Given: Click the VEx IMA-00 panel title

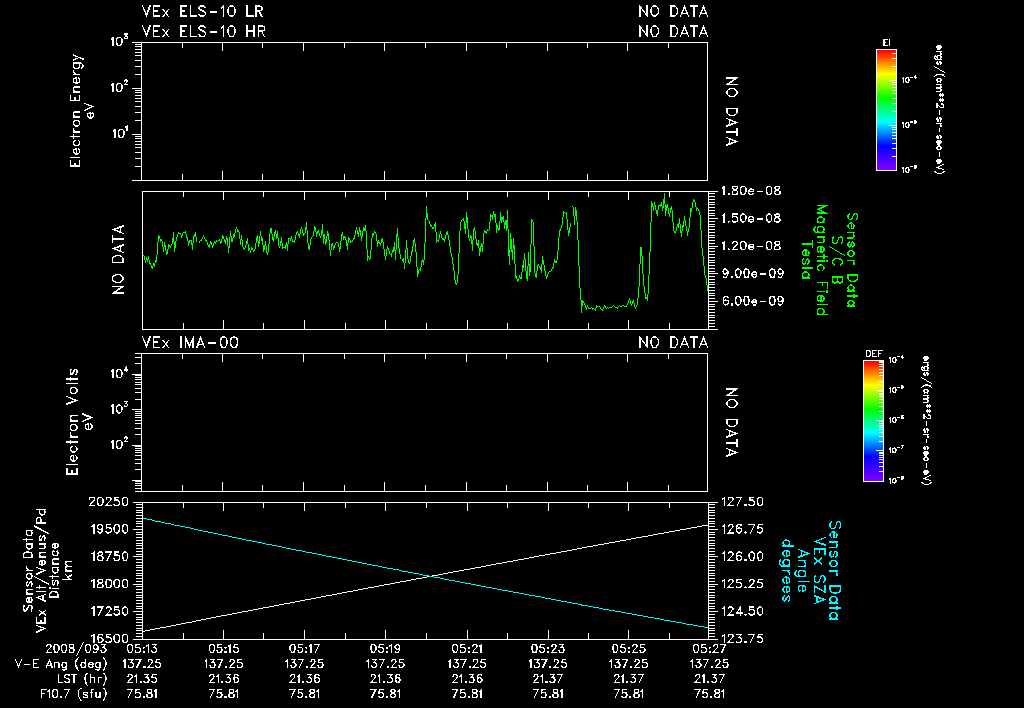Looking at the screenshot, I should click(190, 342).
